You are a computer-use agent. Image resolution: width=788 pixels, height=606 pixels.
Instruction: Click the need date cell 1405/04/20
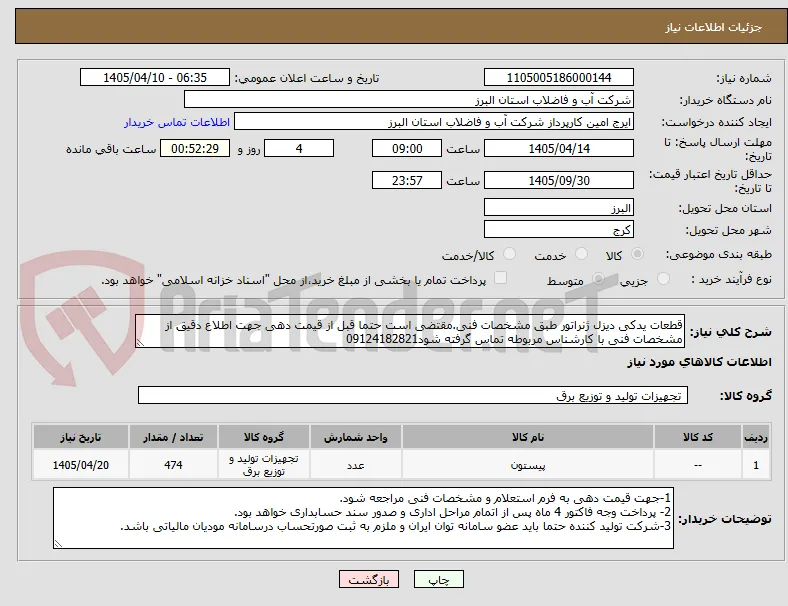point(80,465)
